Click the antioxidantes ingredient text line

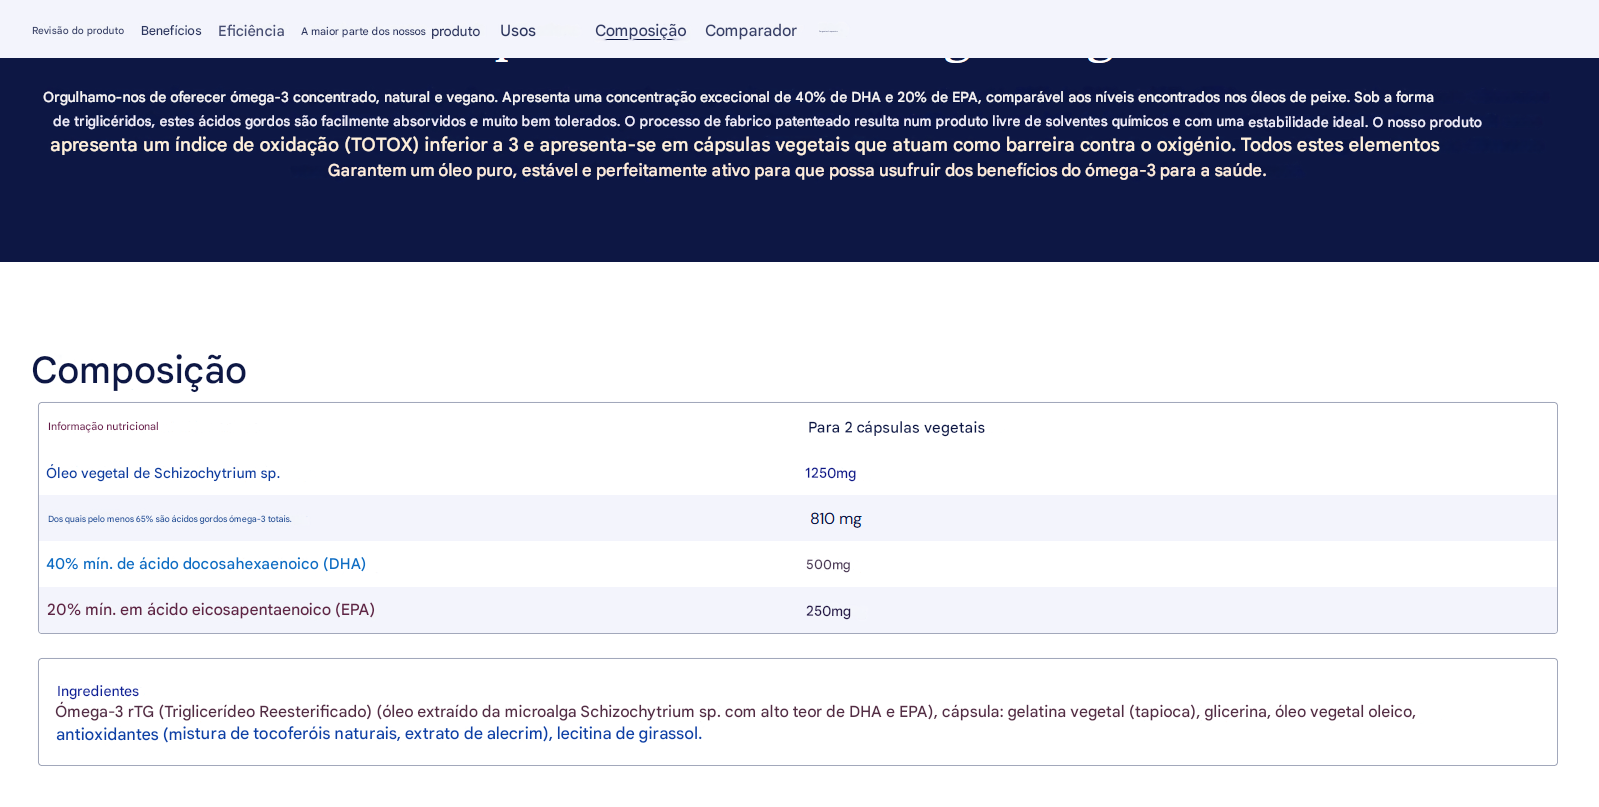coord(379,734)
